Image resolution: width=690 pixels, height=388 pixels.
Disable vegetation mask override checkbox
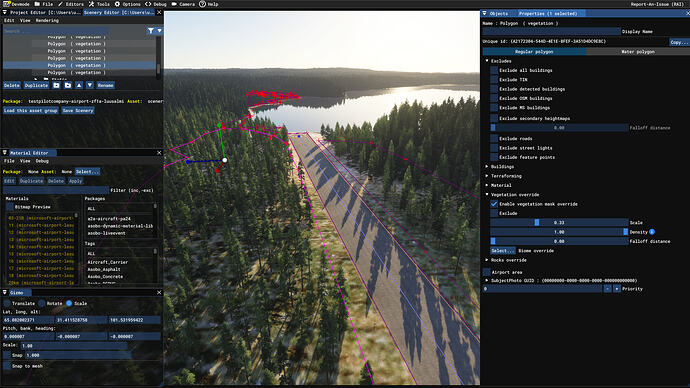tap(494, 204)
